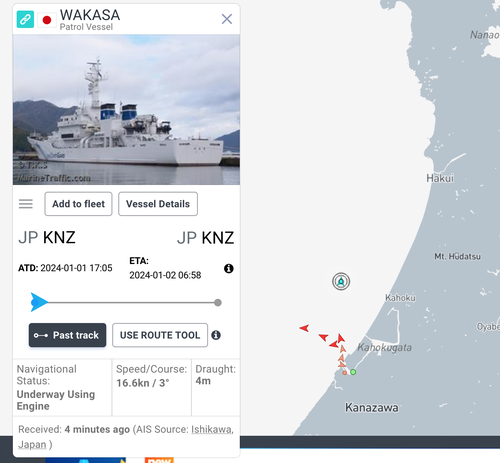Click the teal link icon beside WAKASA
The image size is (500, 463).
point(25,19)
